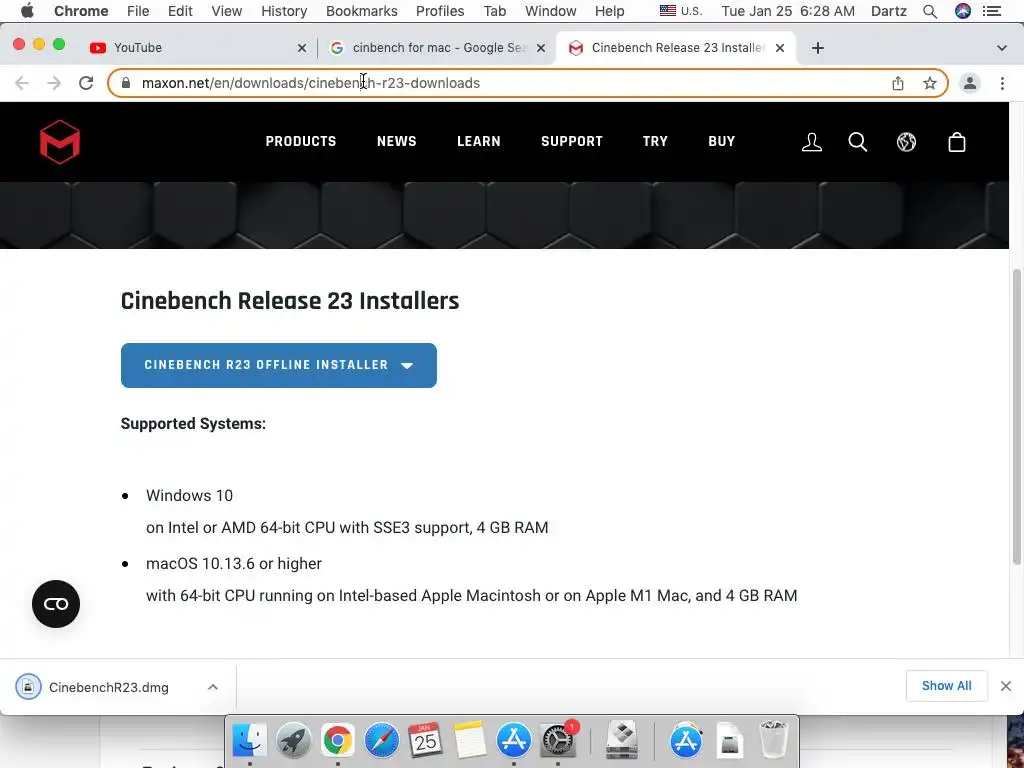Open System Preferences from the Dock
Screen dimensions: 1024x768
point(558,740)
